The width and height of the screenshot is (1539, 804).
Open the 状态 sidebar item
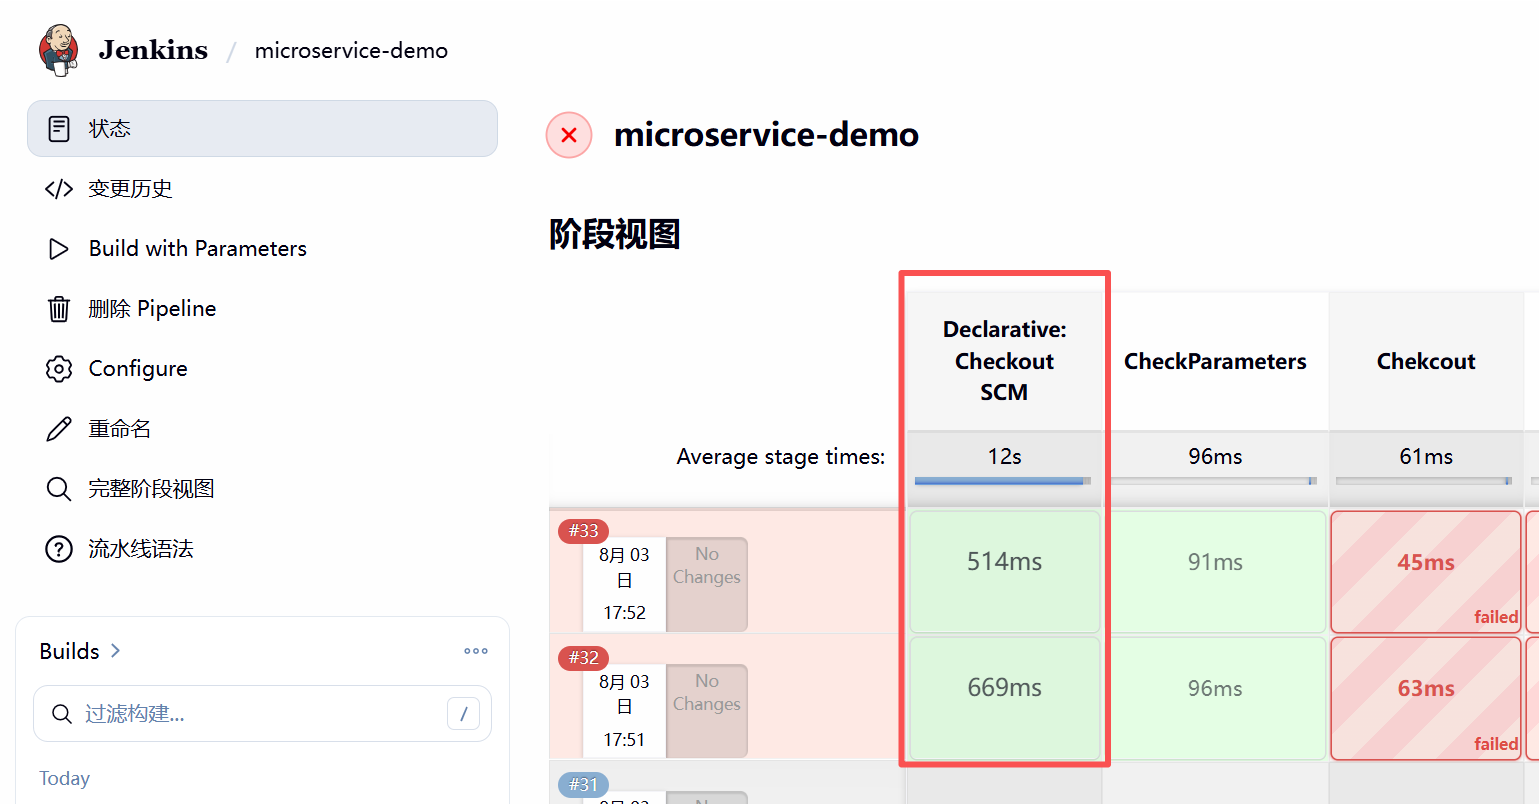(x=262, y=129)
